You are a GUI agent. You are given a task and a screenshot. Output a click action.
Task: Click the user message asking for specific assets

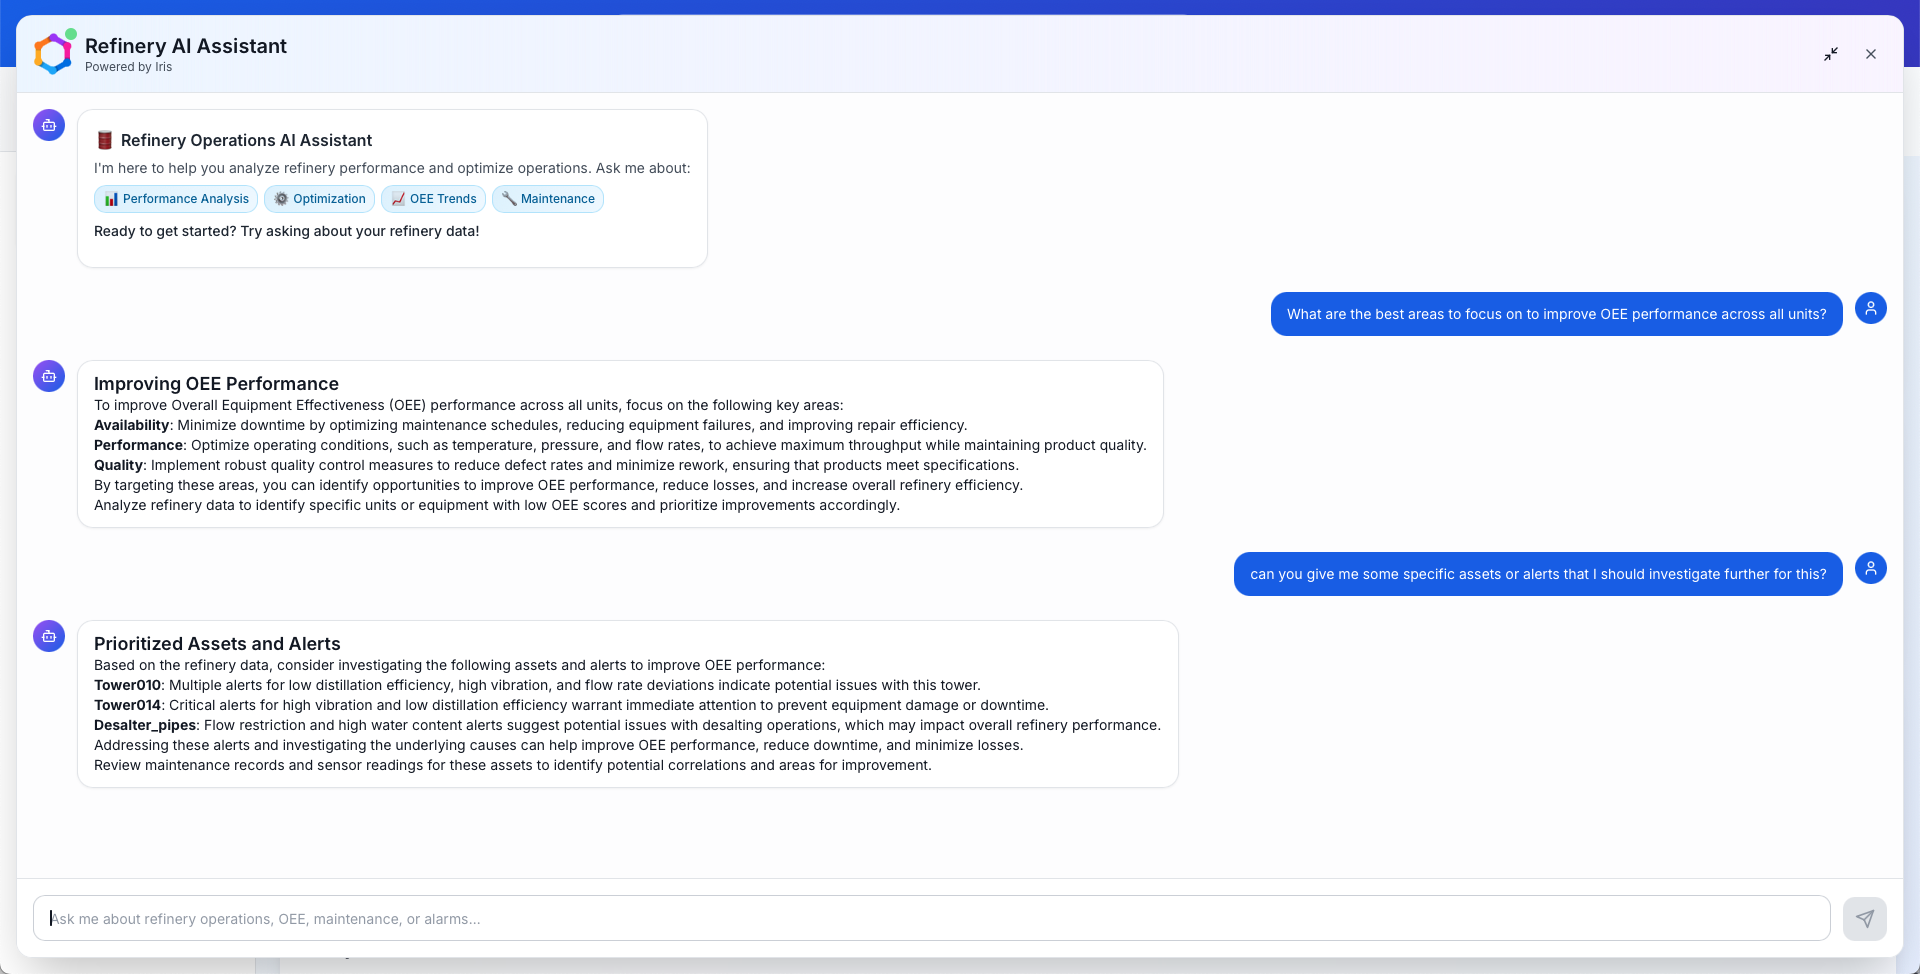pyautogui.click(x=1537, y=574)
